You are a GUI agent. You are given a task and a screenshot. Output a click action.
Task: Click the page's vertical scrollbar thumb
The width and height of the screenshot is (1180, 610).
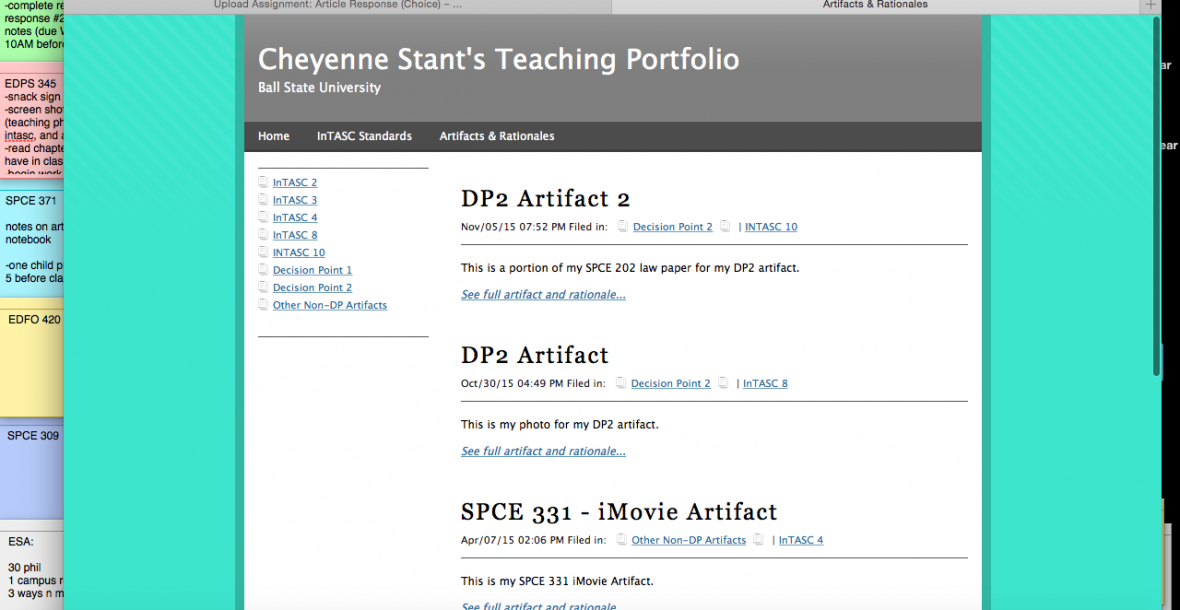tap(1156, 200)
